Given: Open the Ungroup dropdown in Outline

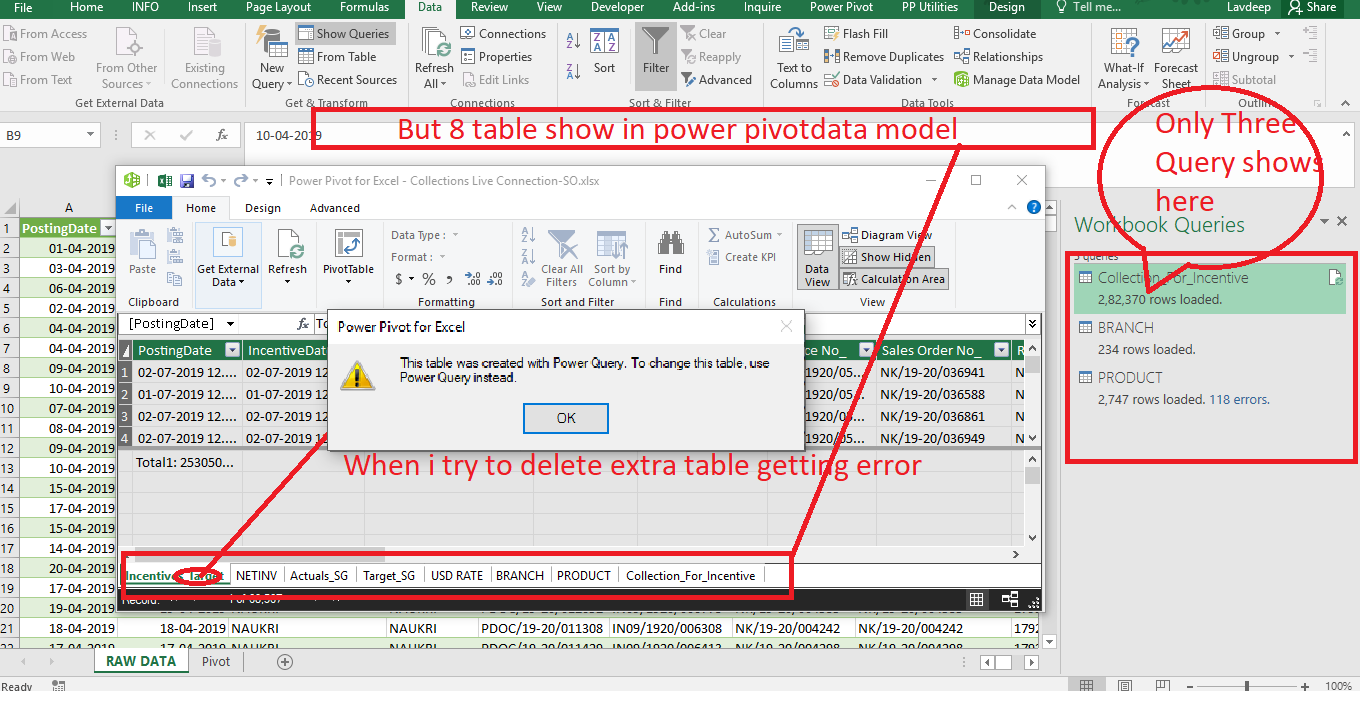Looking at the screenshot, I should [1291, 57].
